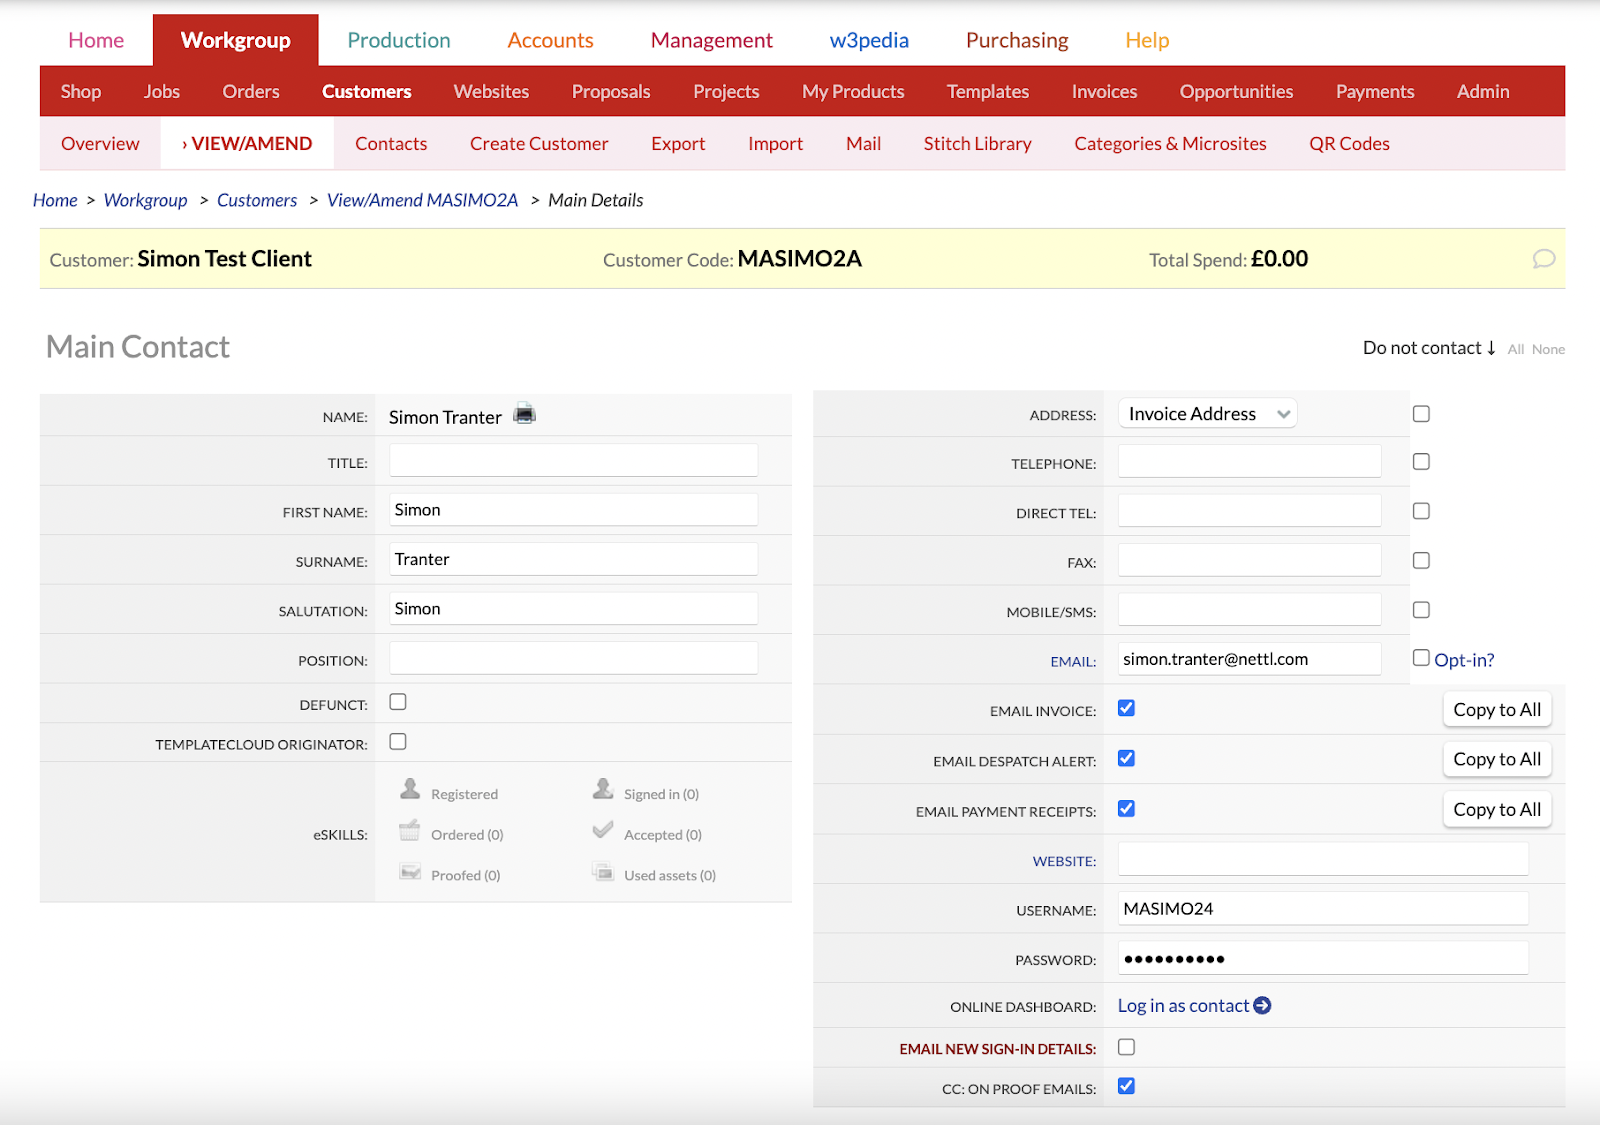Go to the Overview sub-tab
The width and height of the screenshot is (1600, 1125).
pyautogui.click(x=100, y=143)
